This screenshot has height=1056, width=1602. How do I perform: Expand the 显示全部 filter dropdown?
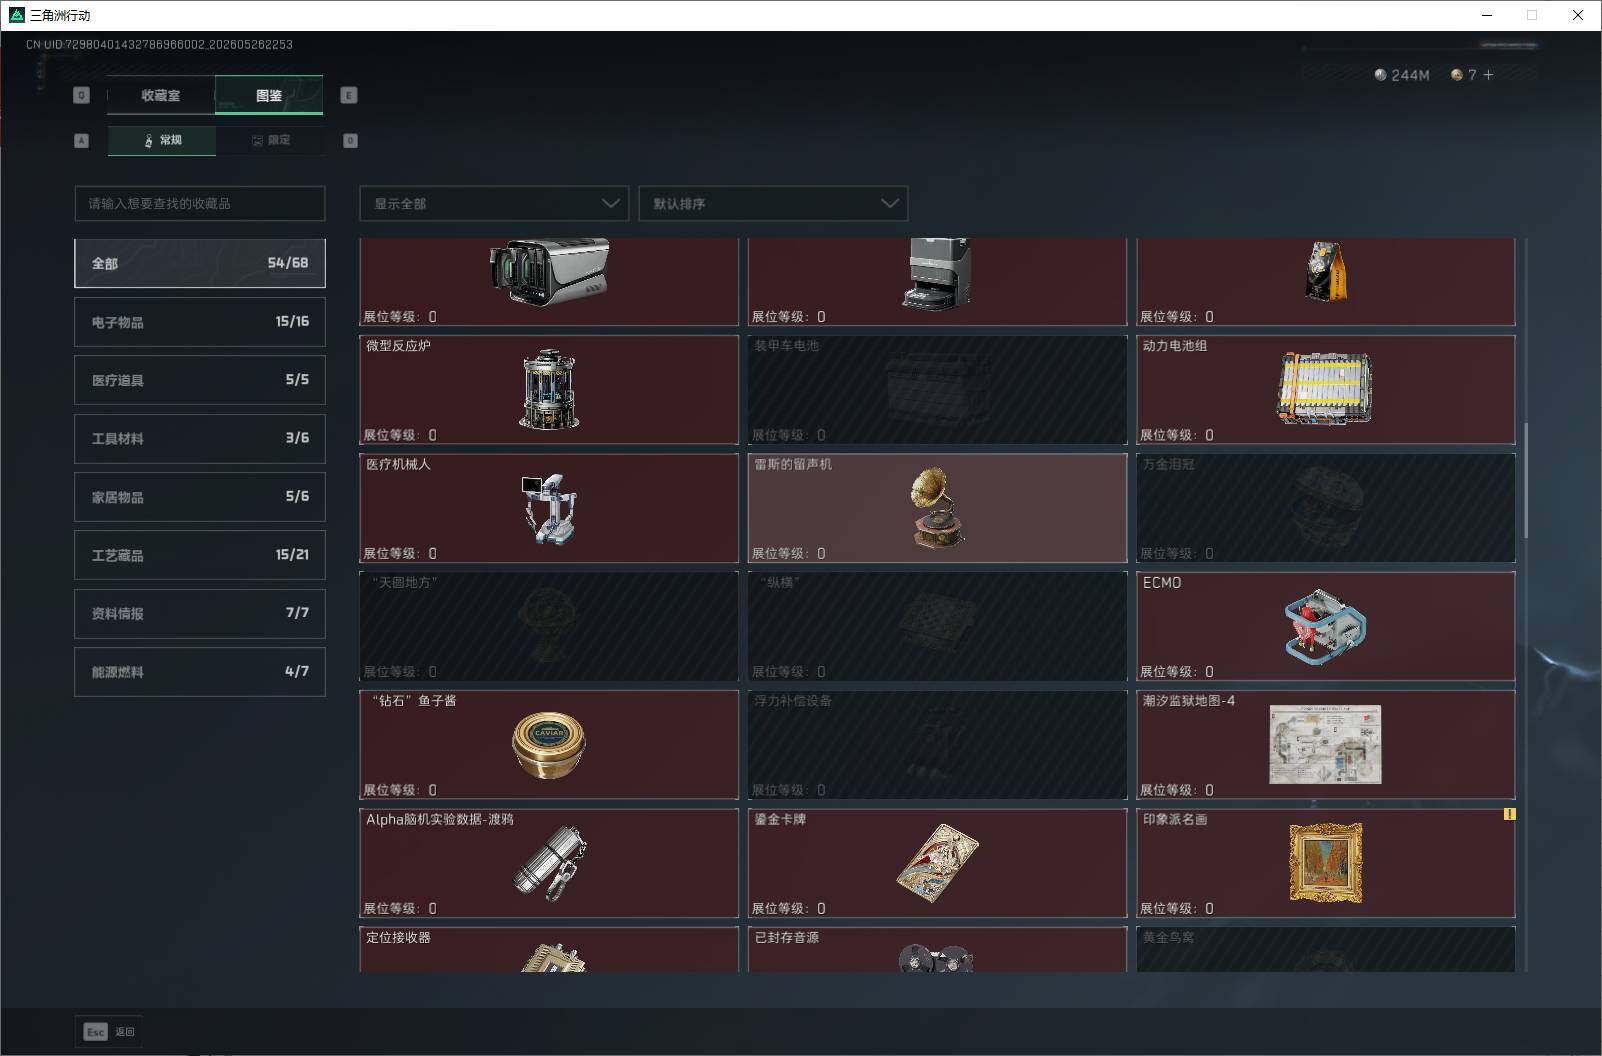(x=494, y=203)
